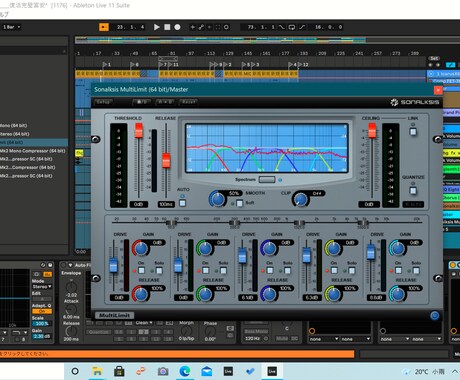Click the red CEILING fader handle
Viewport: 460px width, 380px height.
point(372,130)
